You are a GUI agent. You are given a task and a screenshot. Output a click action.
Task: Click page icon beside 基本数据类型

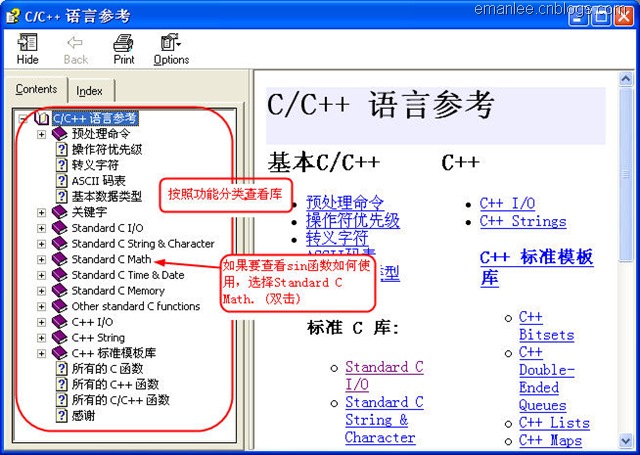click(61, 196)
